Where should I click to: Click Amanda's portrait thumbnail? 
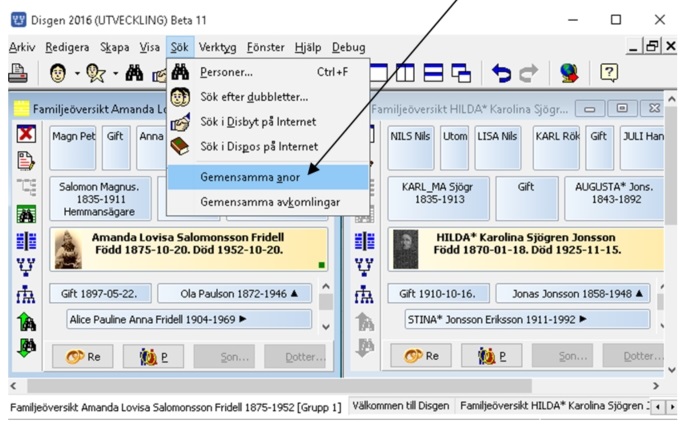point(68,249)
